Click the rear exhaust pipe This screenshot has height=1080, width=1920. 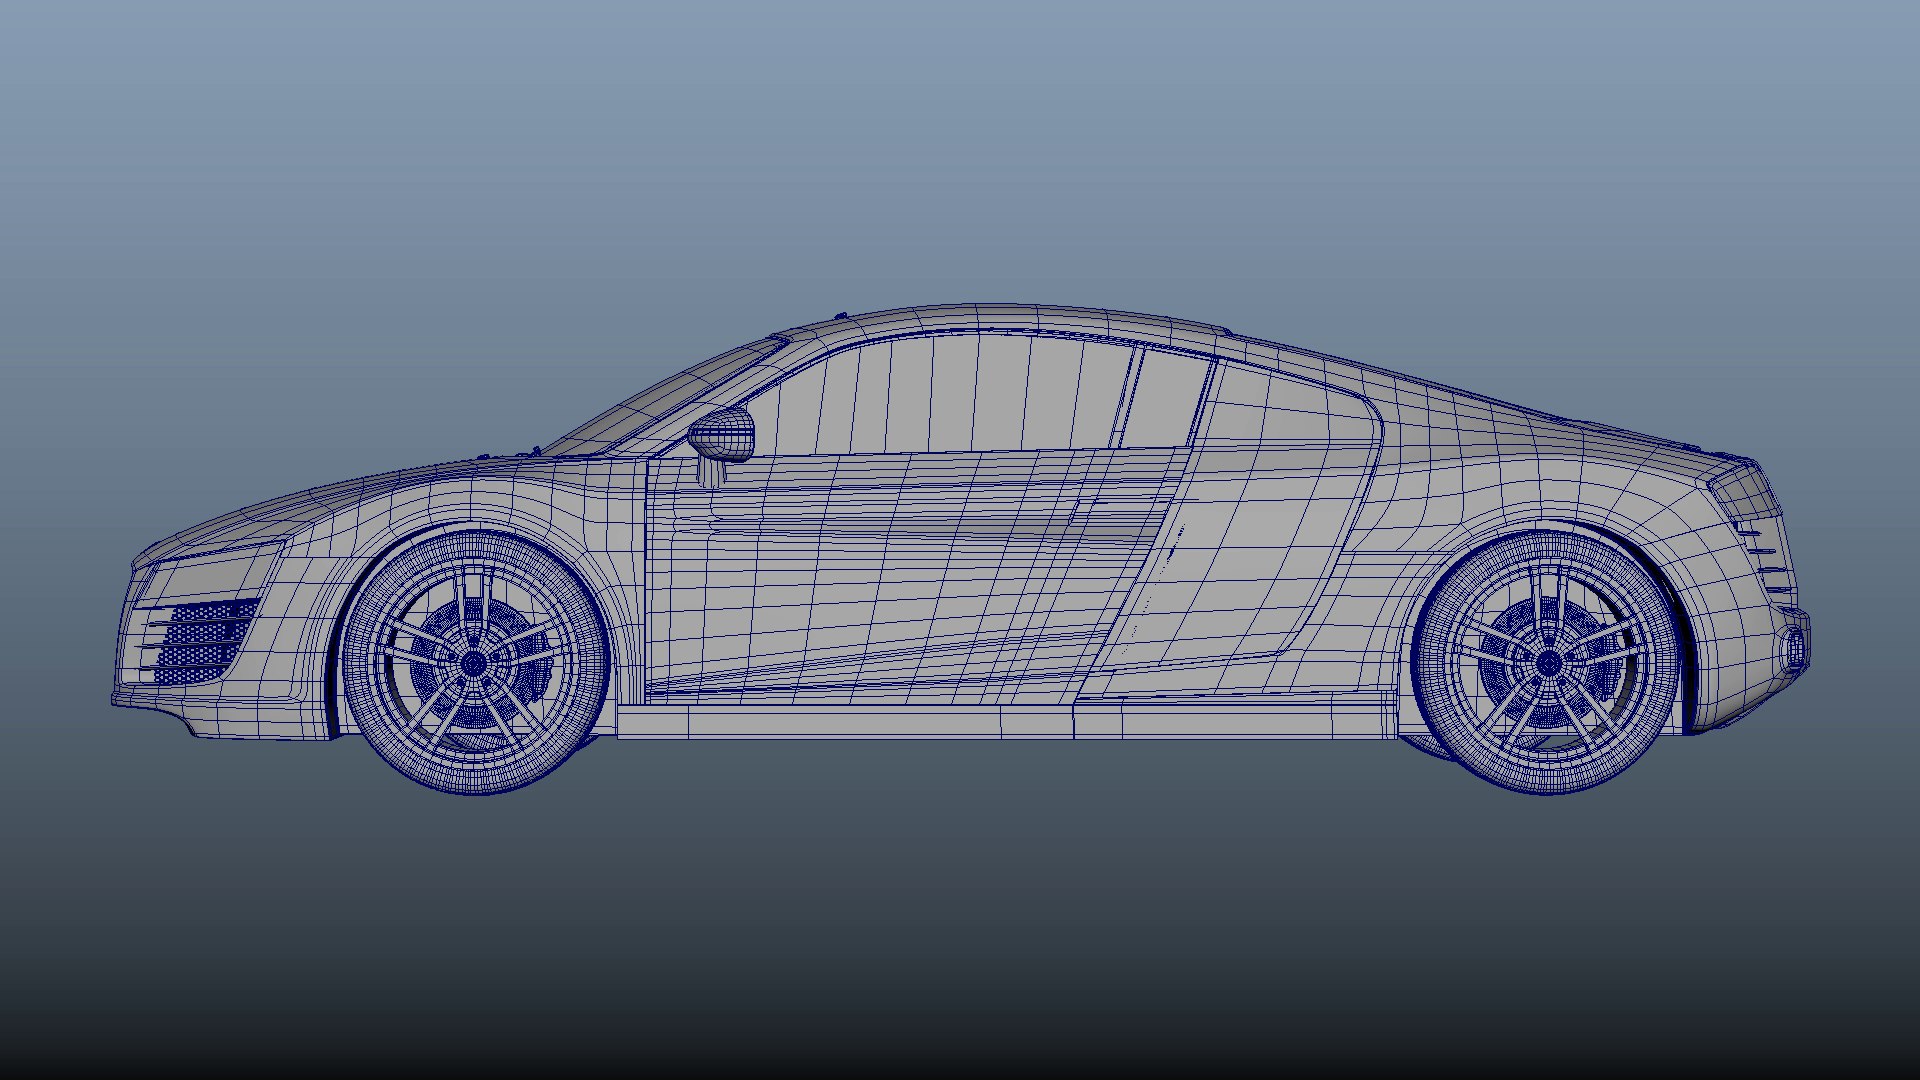[1796, 648]
